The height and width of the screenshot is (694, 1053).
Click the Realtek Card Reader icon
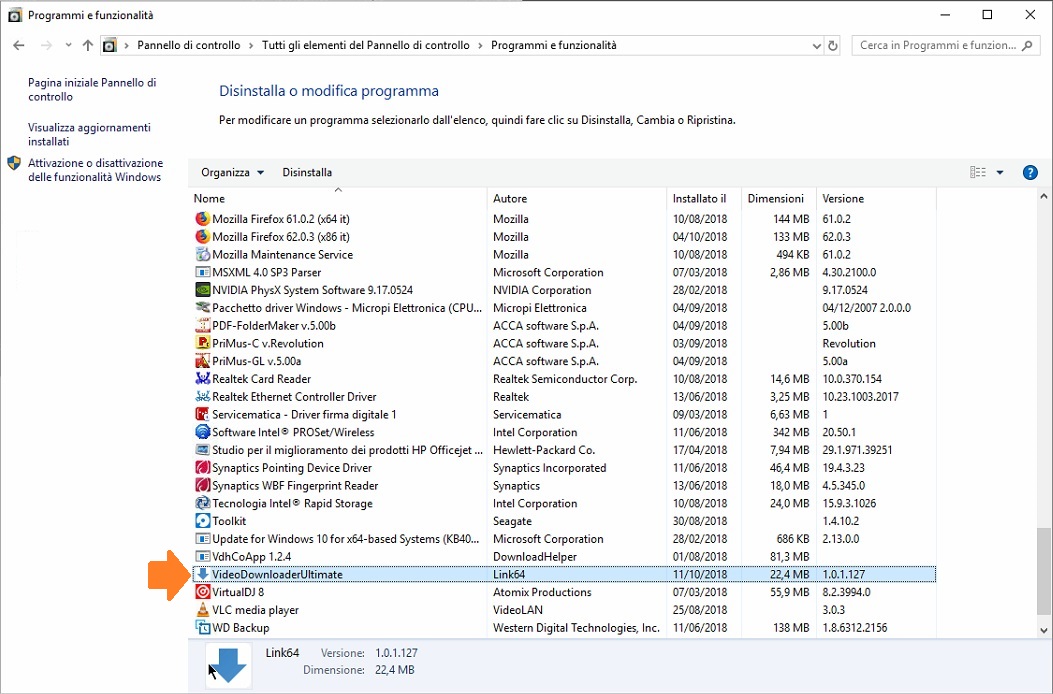coord(202,379)
